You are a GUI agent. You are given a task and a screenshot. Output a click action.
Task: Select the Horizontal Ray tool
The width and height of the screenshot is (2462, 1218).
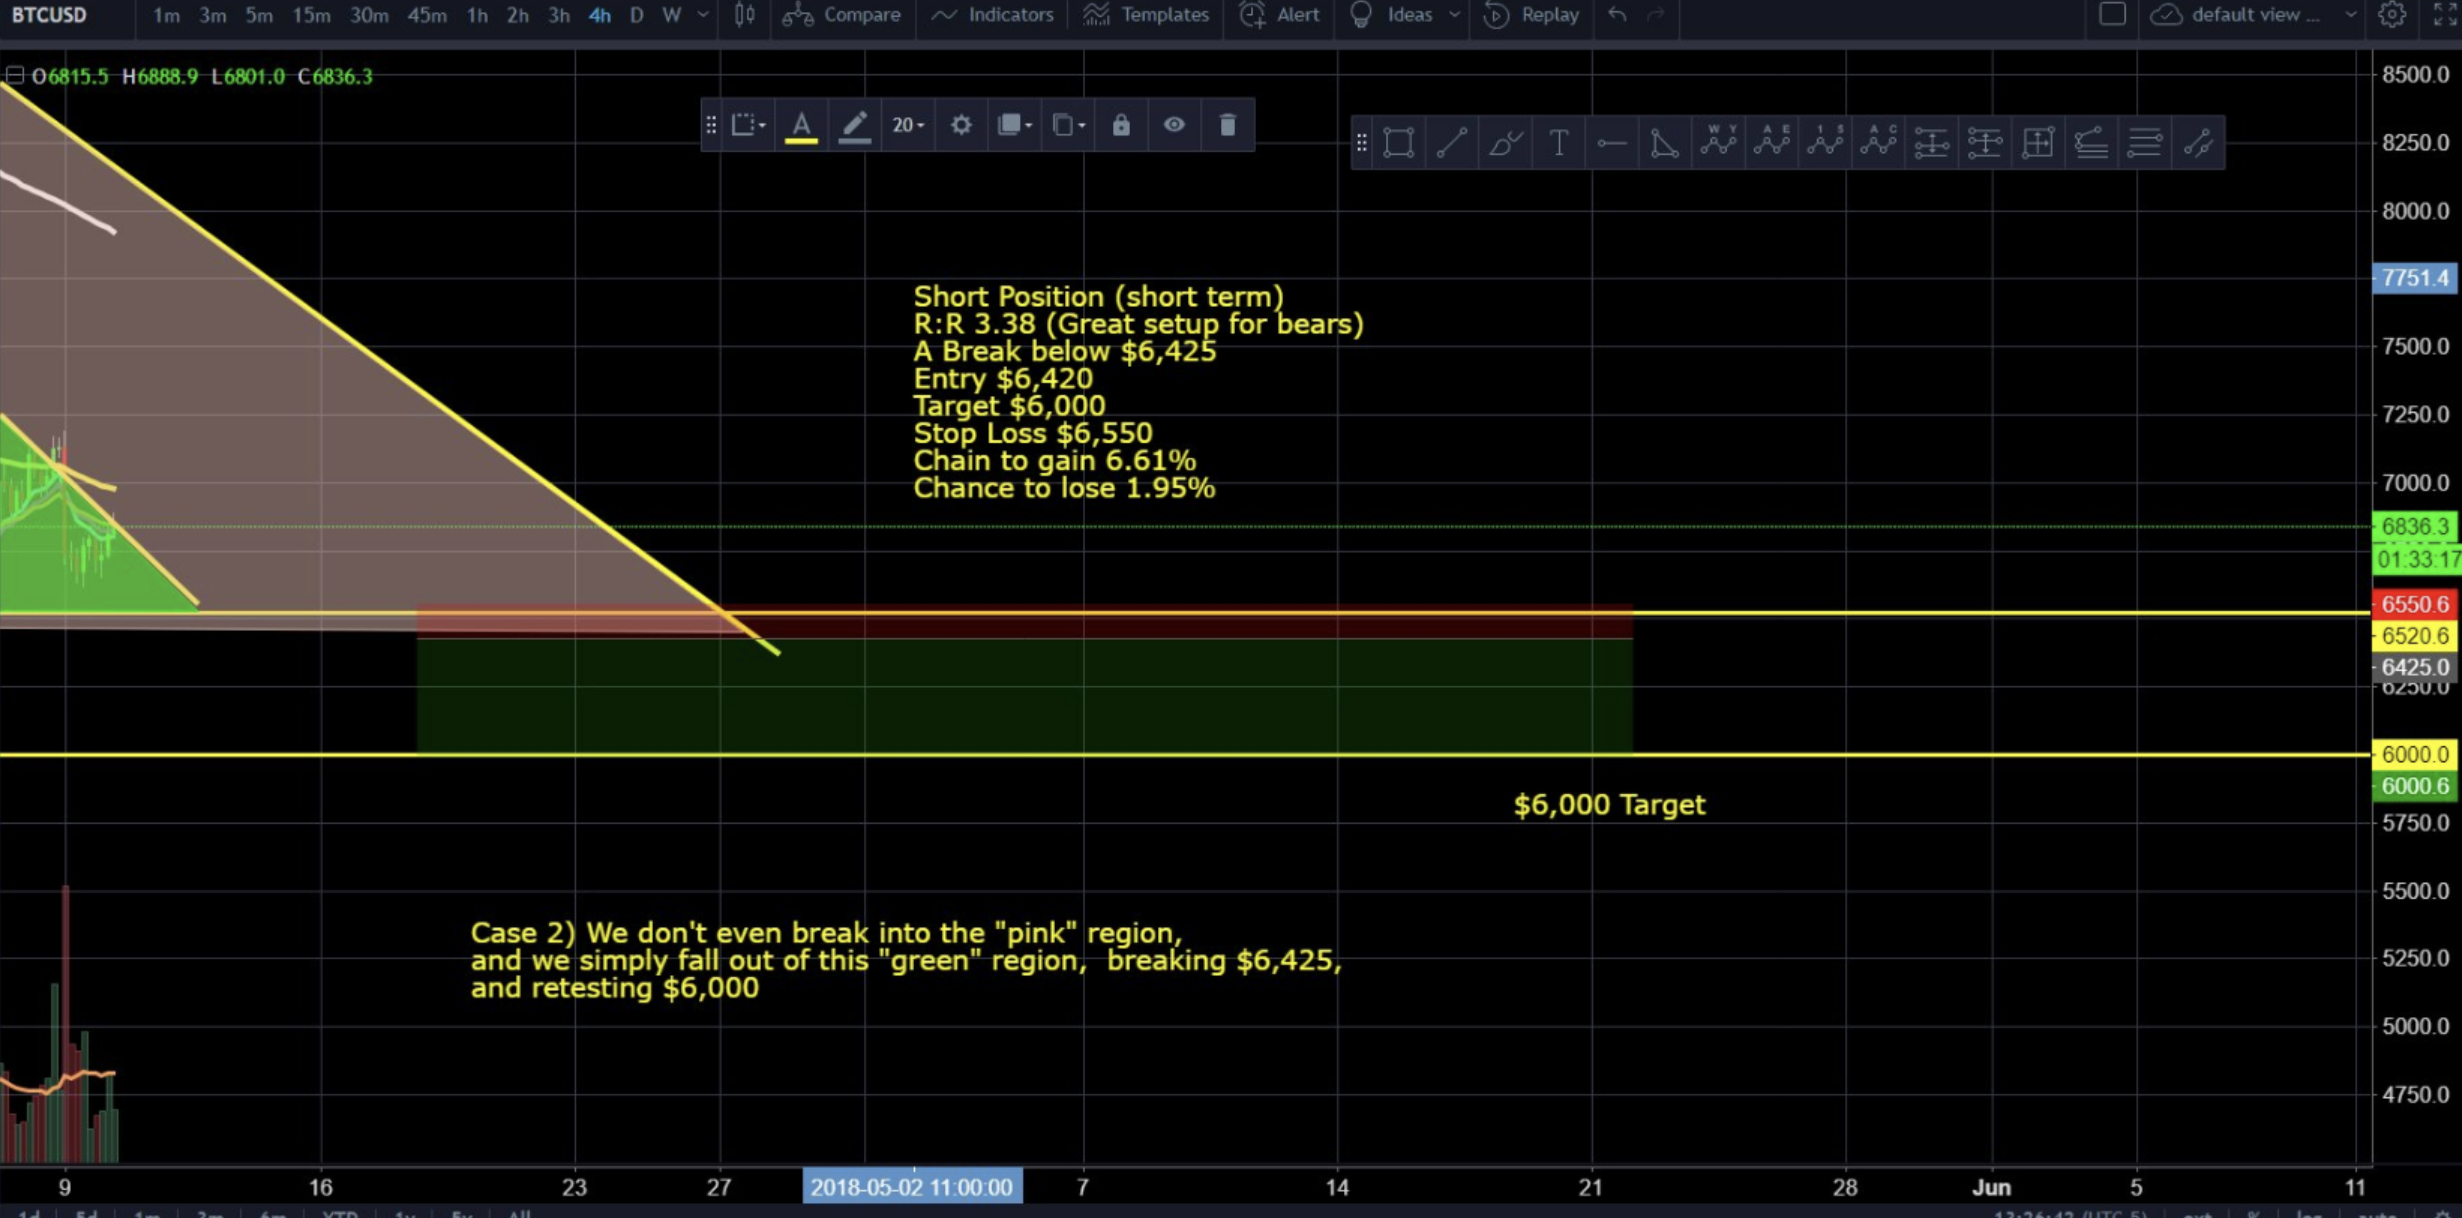tap(1612, 143)
